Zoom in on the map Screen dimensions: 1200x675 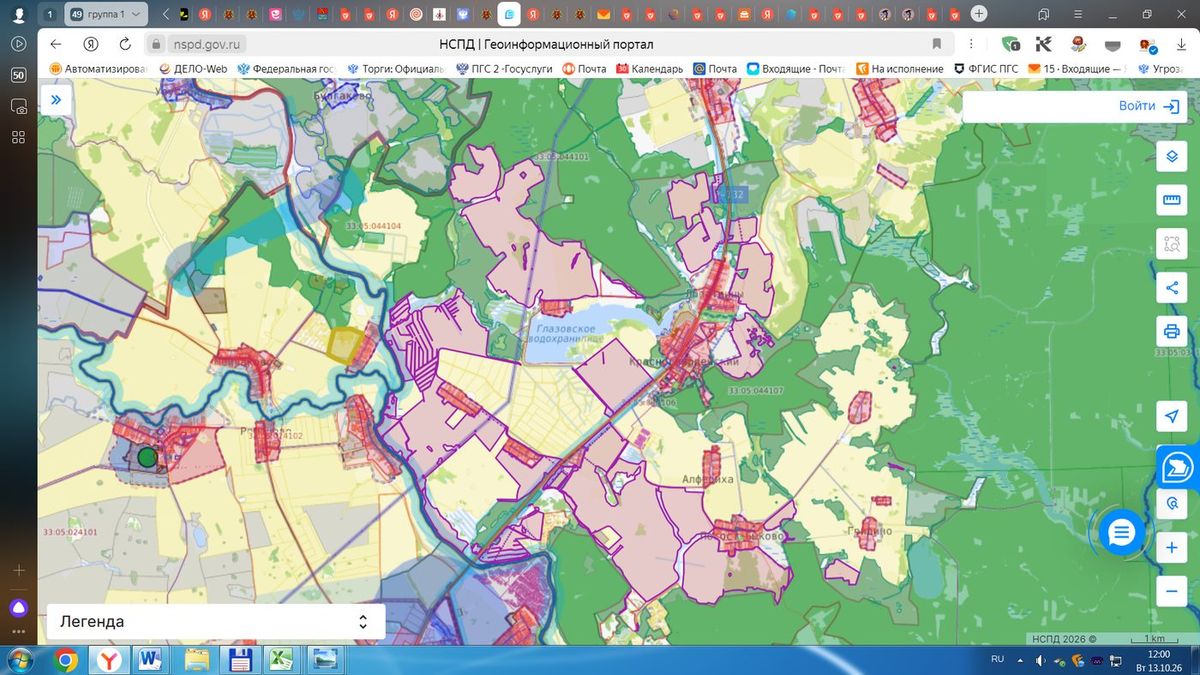pos(1171,548)
